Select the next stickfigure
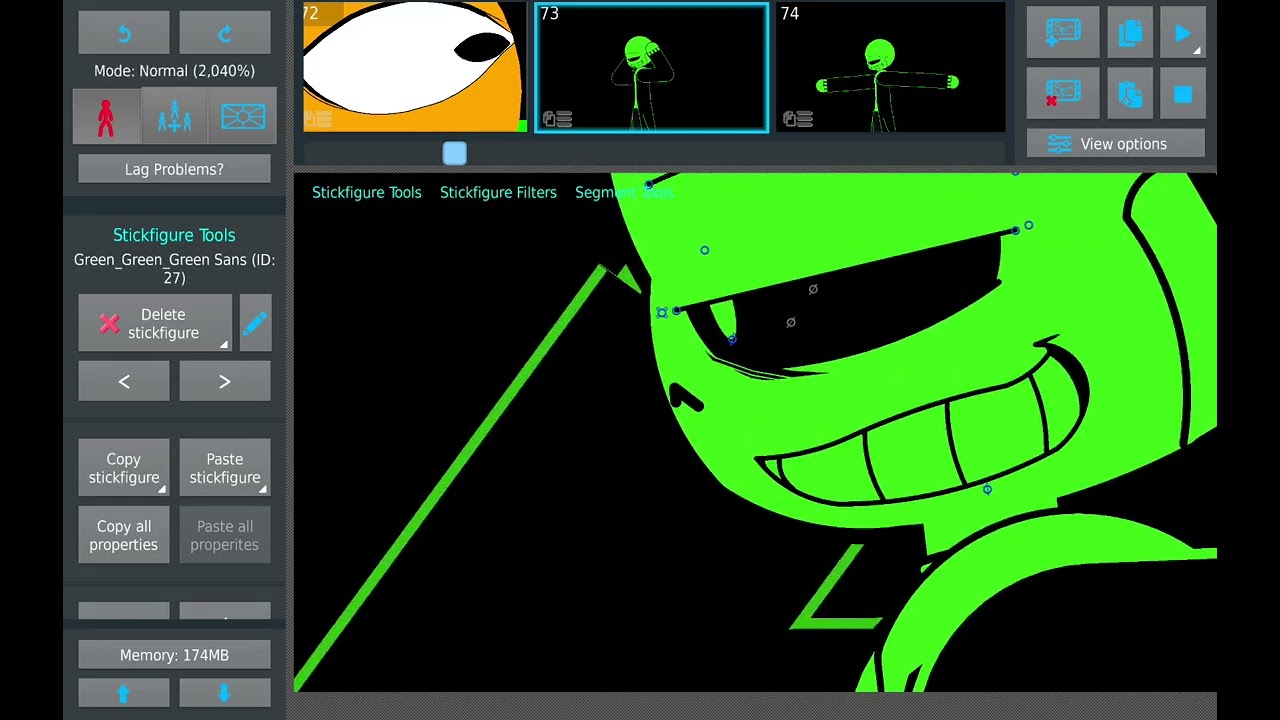This screenshot has width=1280, height=720. coord(225,381)
